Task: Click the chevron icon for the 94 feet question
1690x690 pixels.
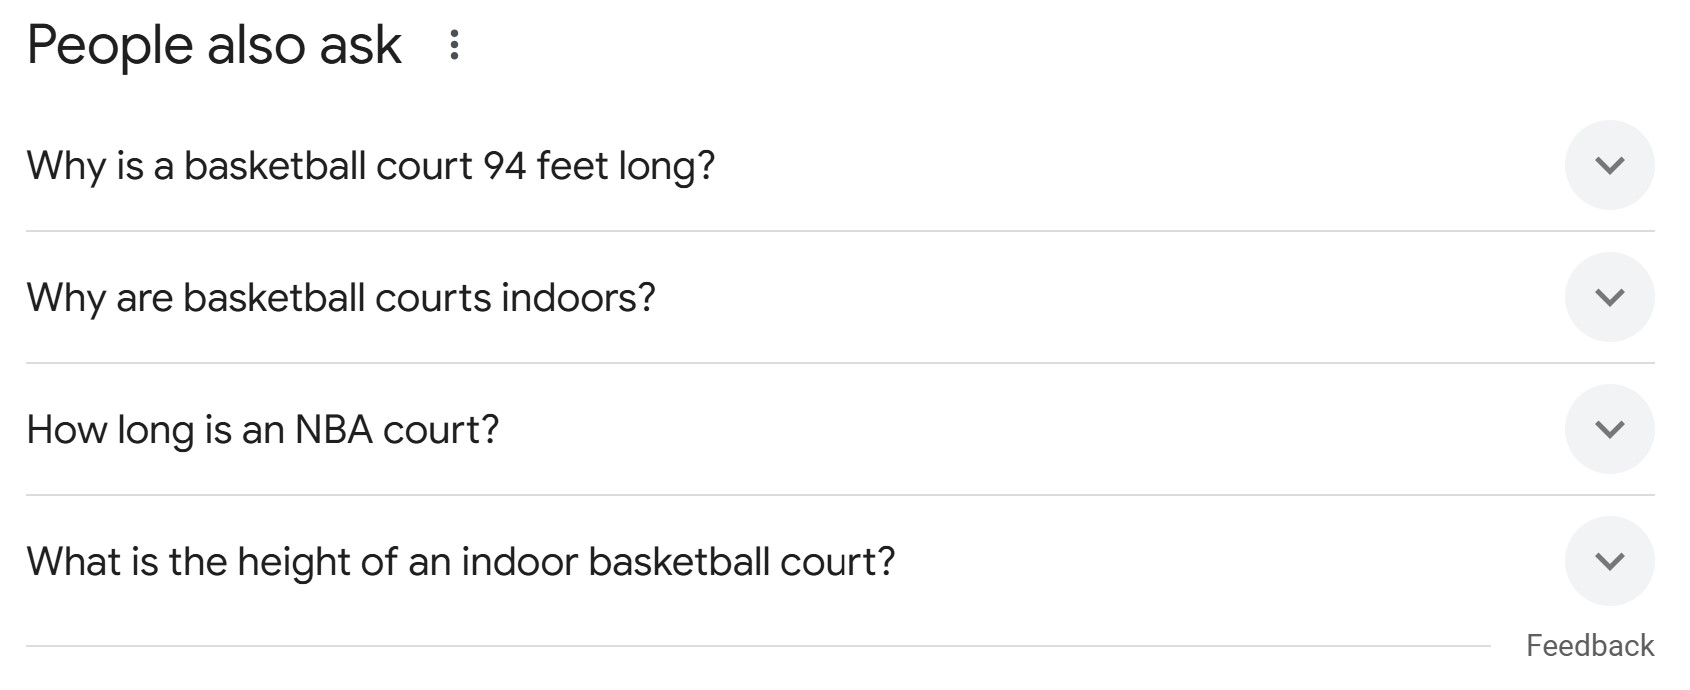Action: pos(1609,165)
